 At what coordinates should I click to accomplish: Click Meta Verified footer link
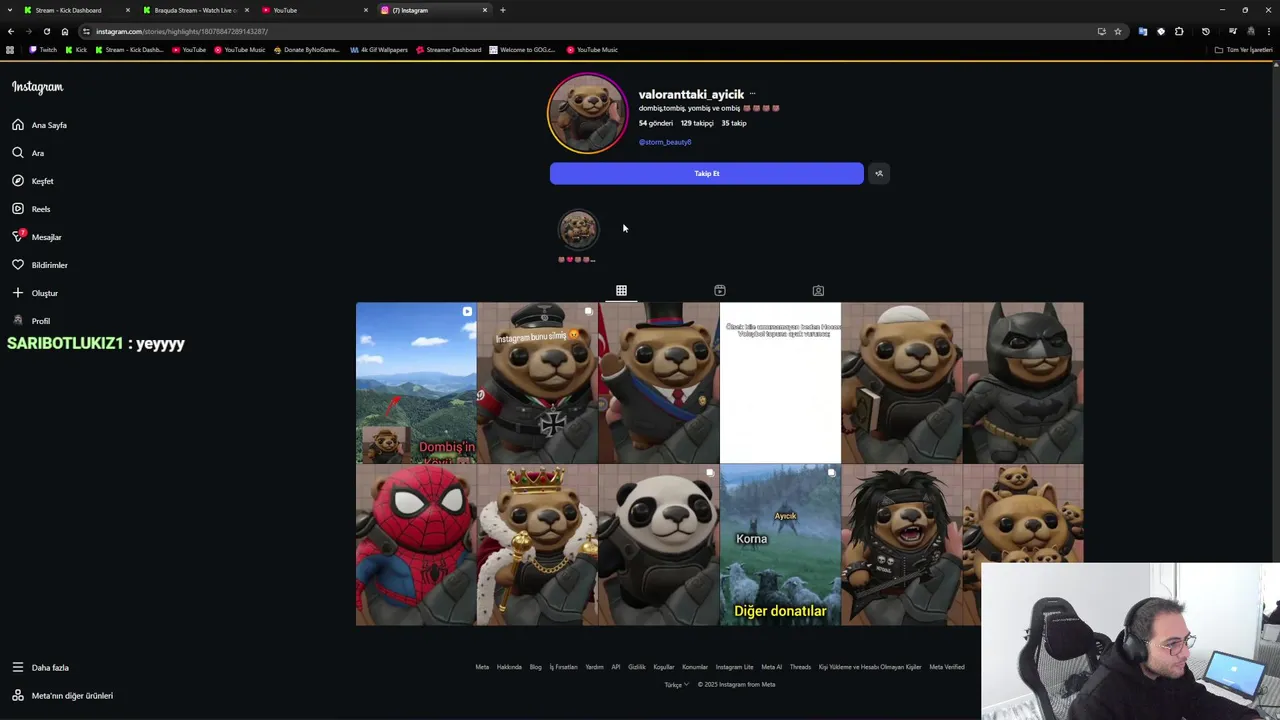(x=947, y=667)
